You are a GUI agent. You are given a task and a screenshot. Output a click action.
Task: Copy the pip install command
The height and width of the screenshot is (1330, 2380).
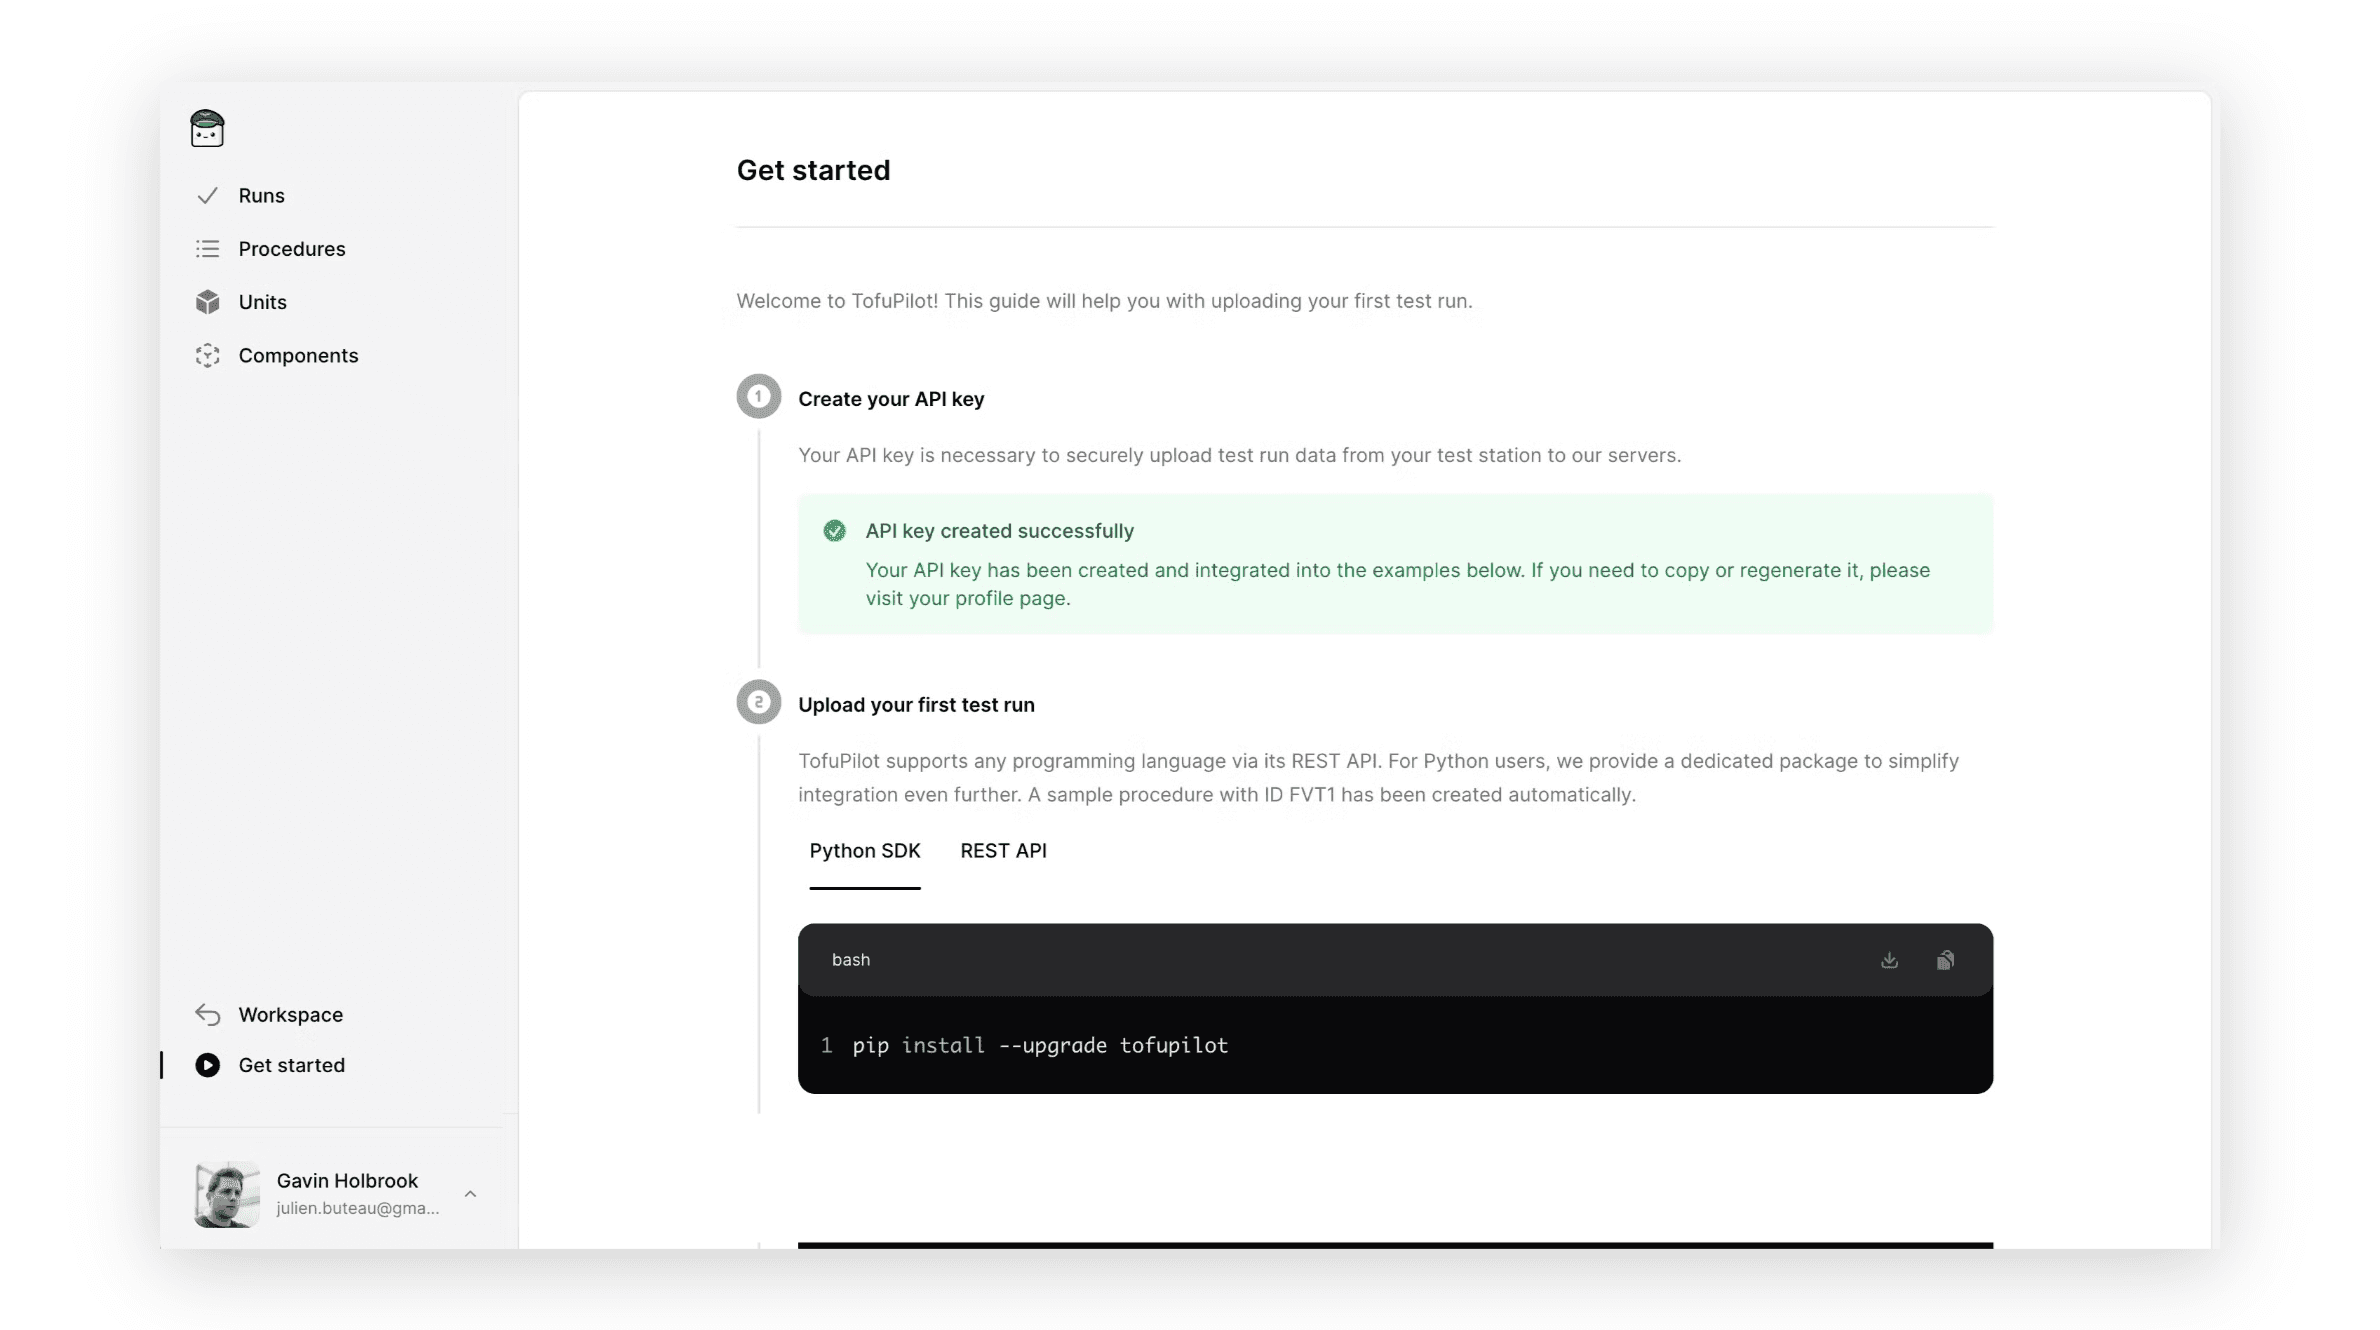point(1945,960)
